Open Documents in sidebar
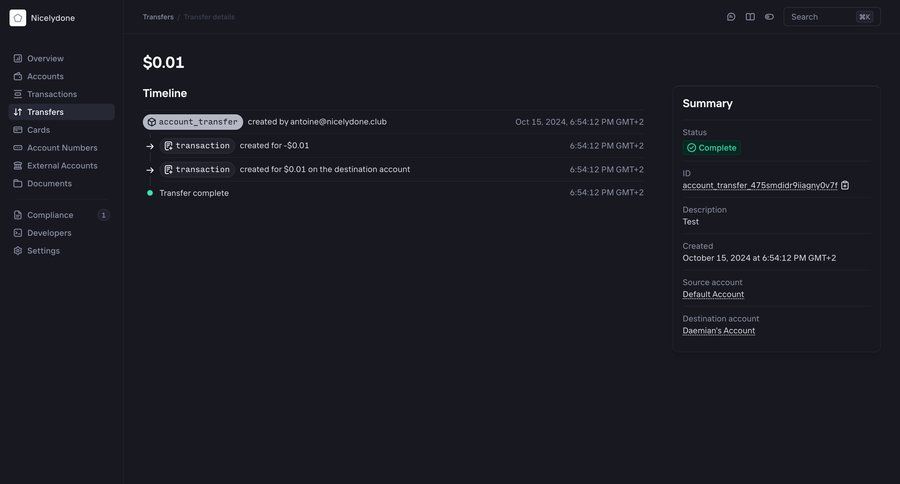 pyautogui.click(x=61, y=183)
